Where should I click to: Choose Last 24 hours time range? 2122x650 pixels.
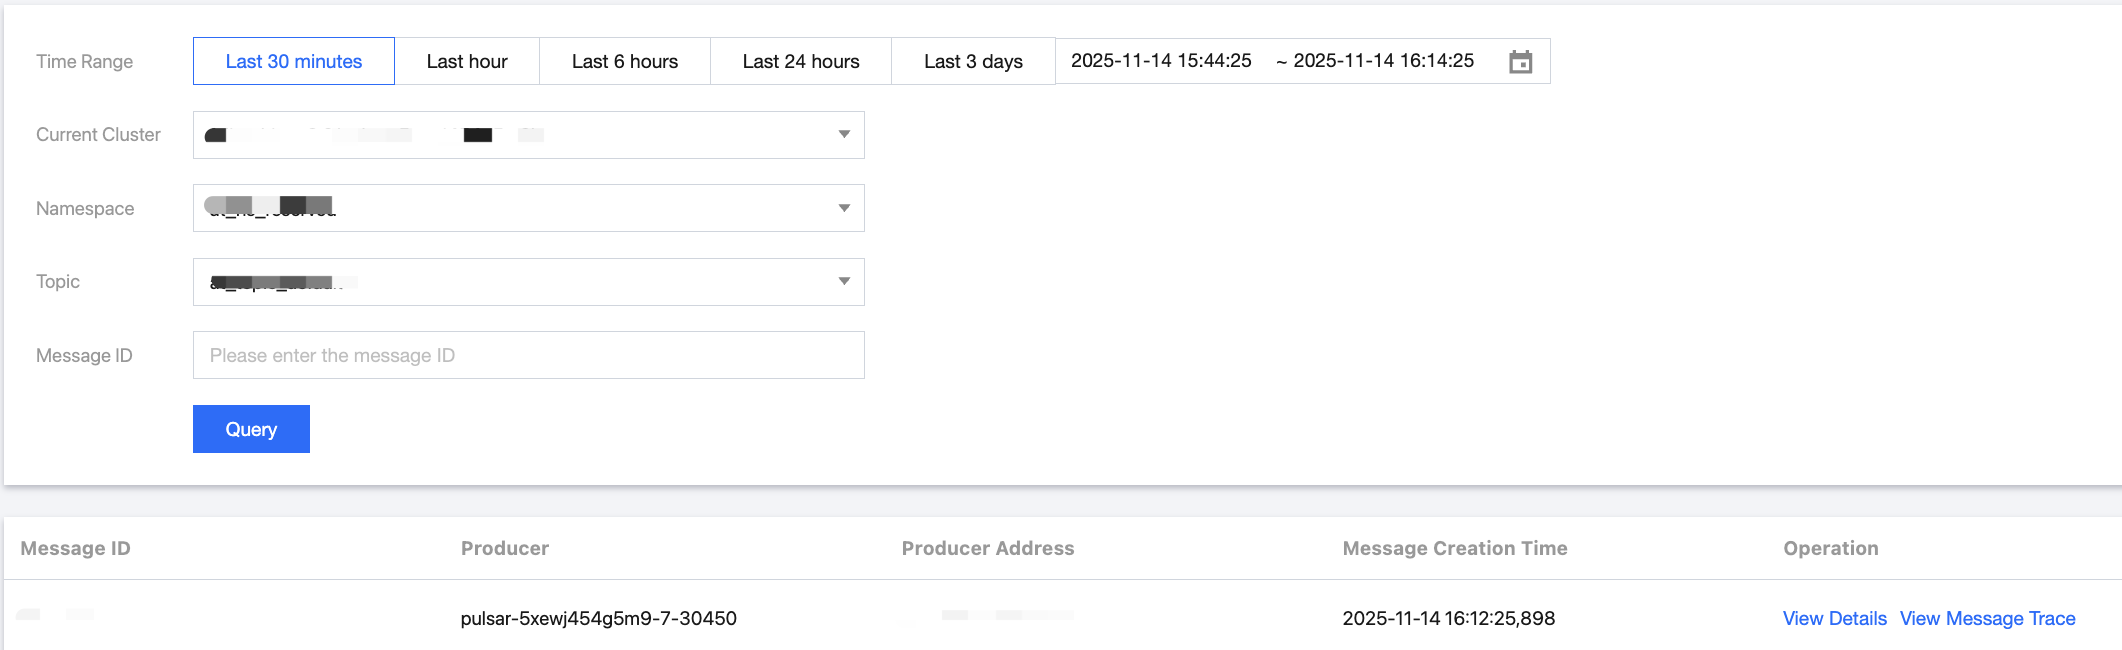pos(801,62)
